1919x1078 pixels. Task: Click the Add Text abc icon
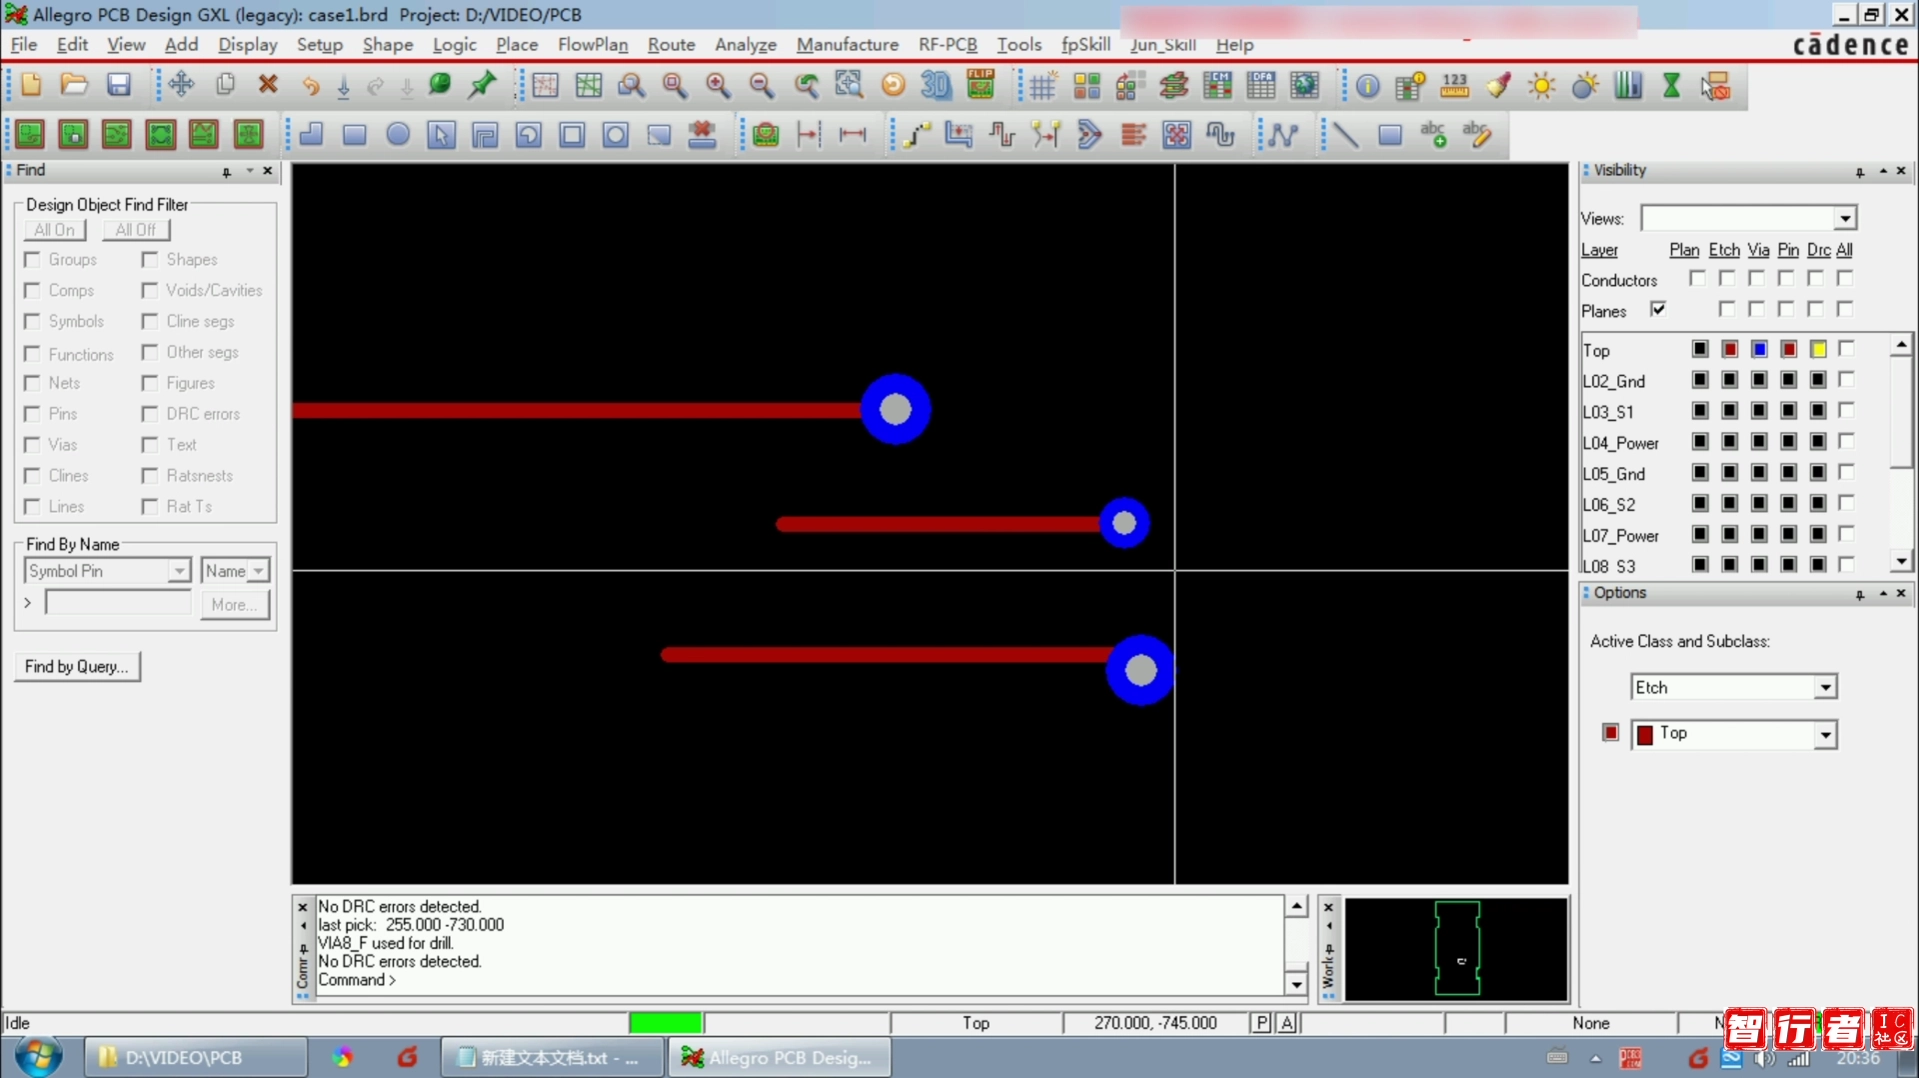[x=1433, y=134]
